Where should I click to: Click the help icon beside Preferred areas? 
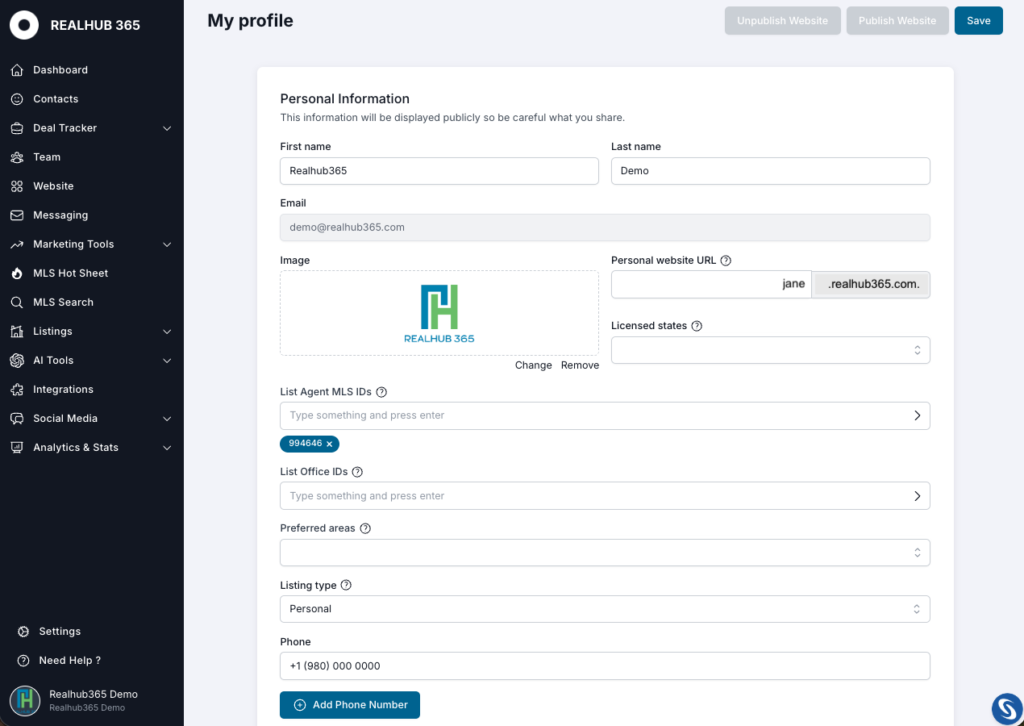click(365, 528)
